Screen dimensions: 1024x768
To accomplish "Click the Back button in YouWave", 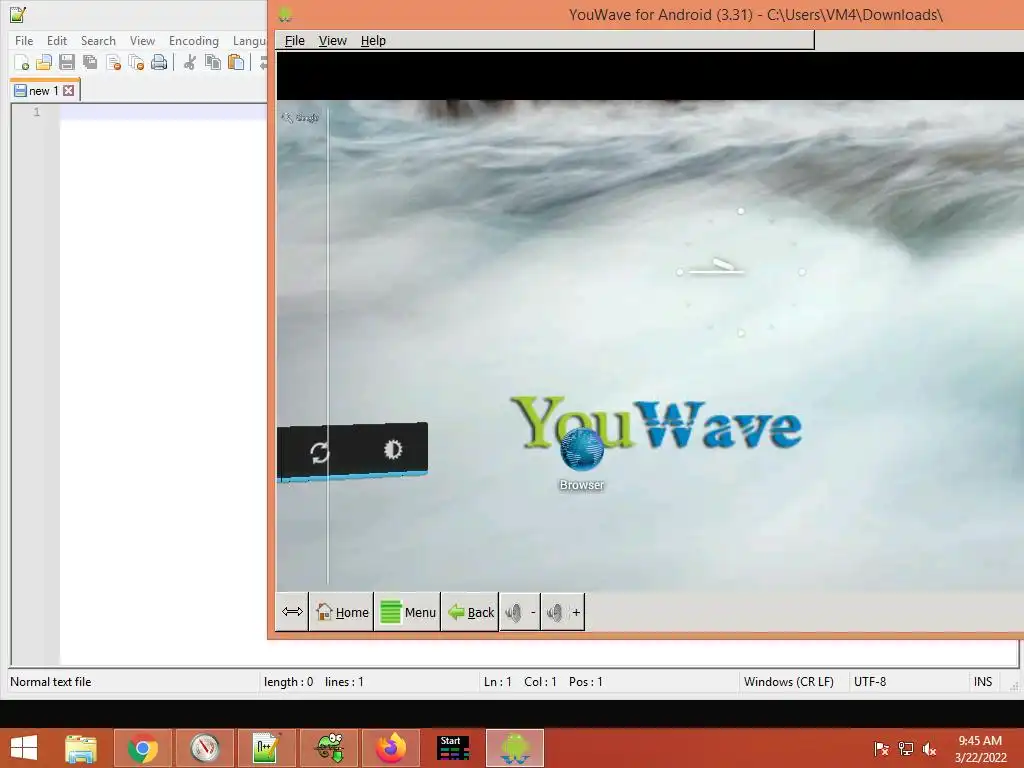I will 470,612.
